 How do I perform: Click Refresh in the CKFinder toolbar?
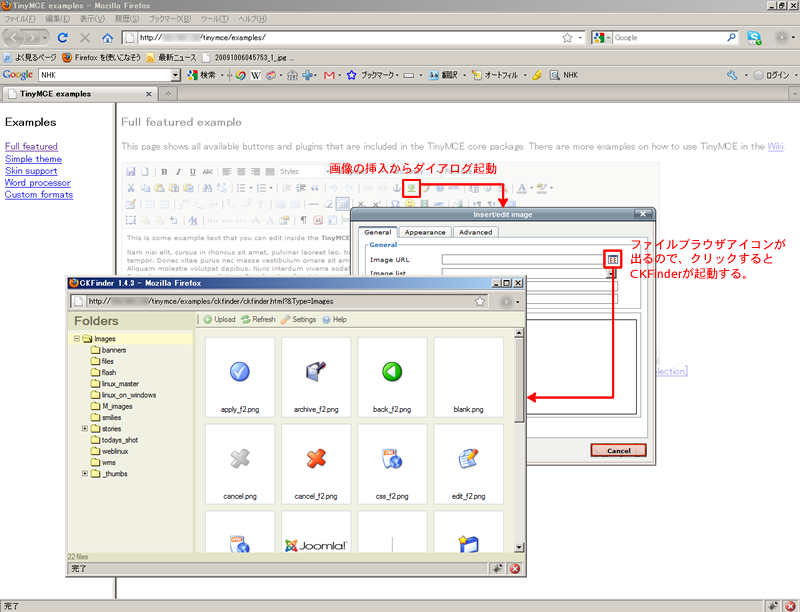coord(258,319)
